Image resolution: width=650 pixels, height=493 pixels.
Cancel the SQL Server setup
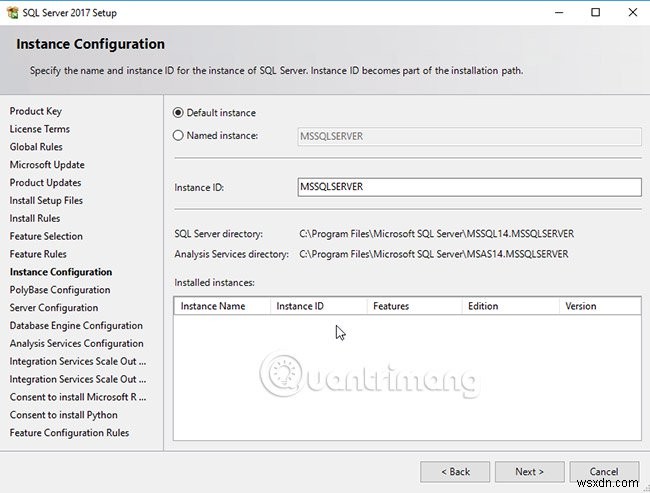coord(604,472)
